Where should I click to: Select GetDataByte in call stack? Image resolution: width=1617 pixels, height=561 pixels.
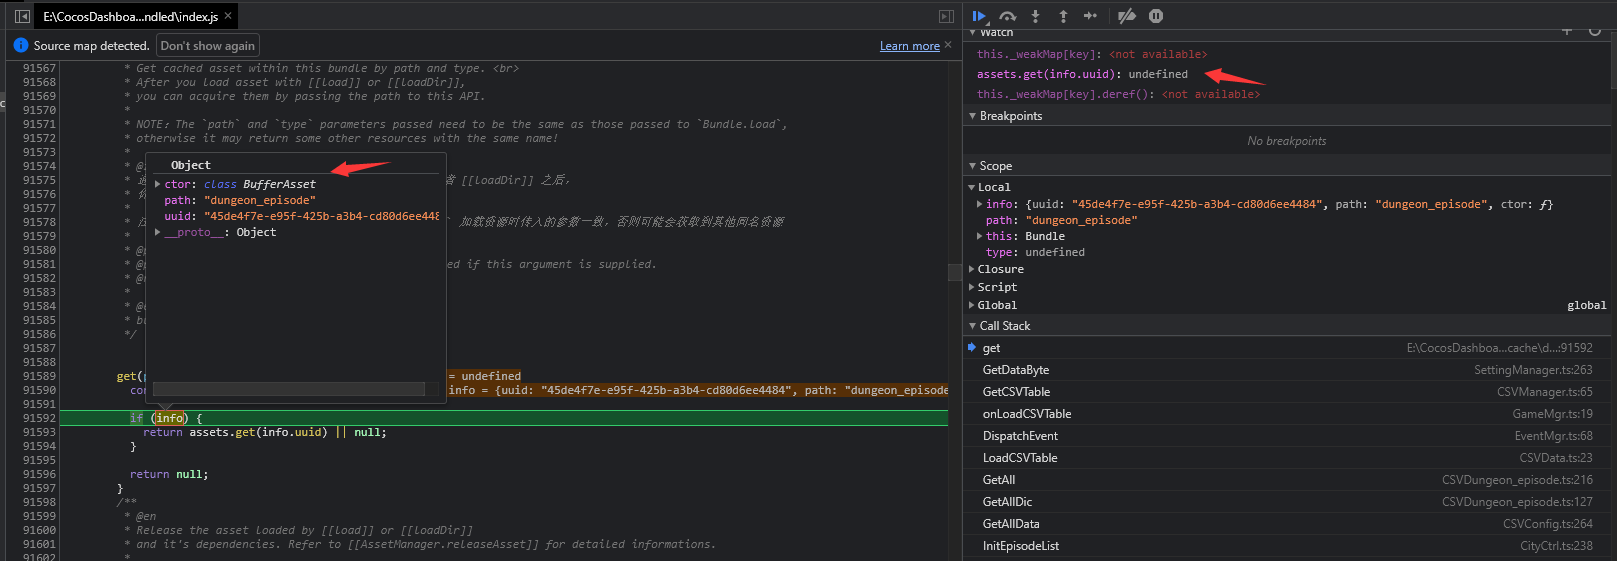tap(1015, 370)
